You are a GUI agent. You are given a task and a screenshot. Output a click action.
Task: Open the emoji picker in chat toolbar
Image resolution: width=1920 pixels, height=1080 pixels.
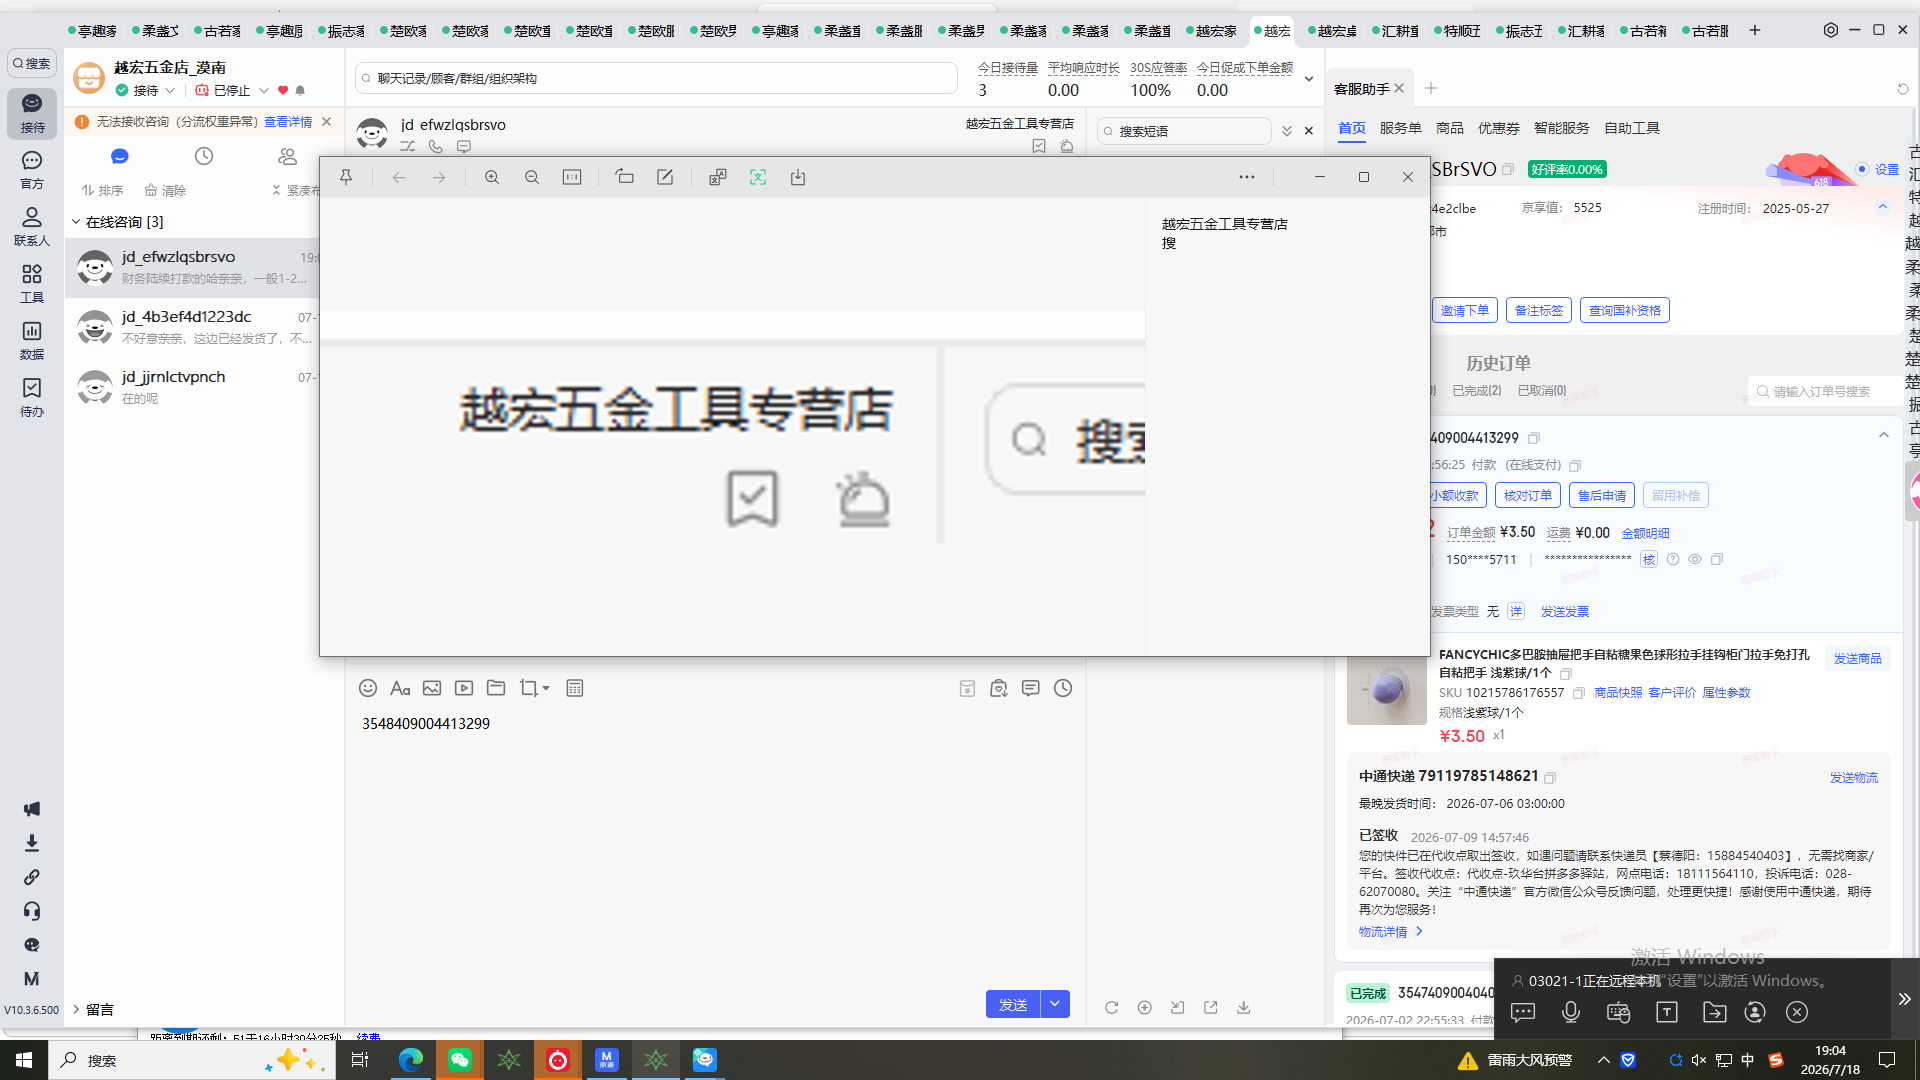point(368,688)
